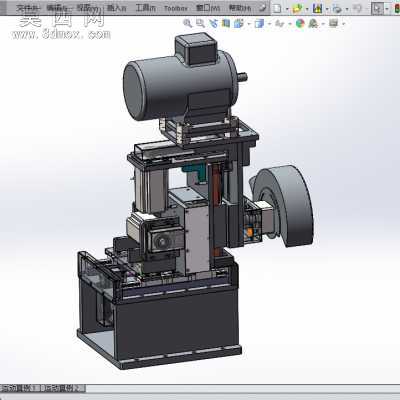Open the 窗口 (Window) menu

(208, 8)
